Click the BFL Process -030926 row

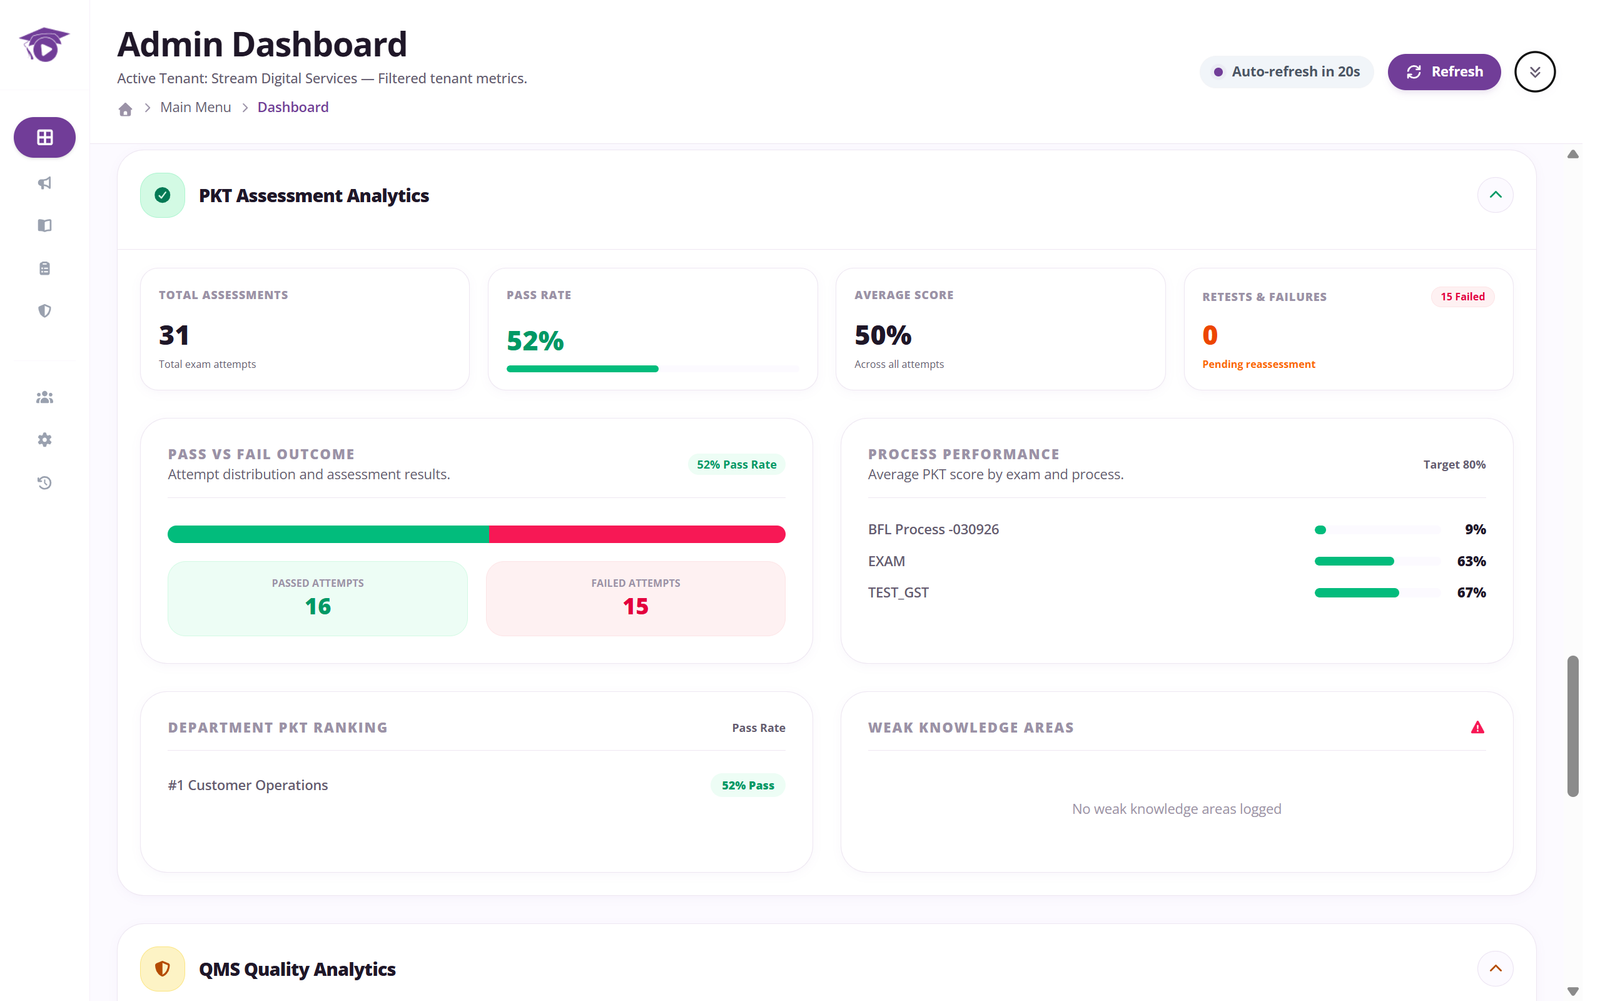(x=1177, y=530)
